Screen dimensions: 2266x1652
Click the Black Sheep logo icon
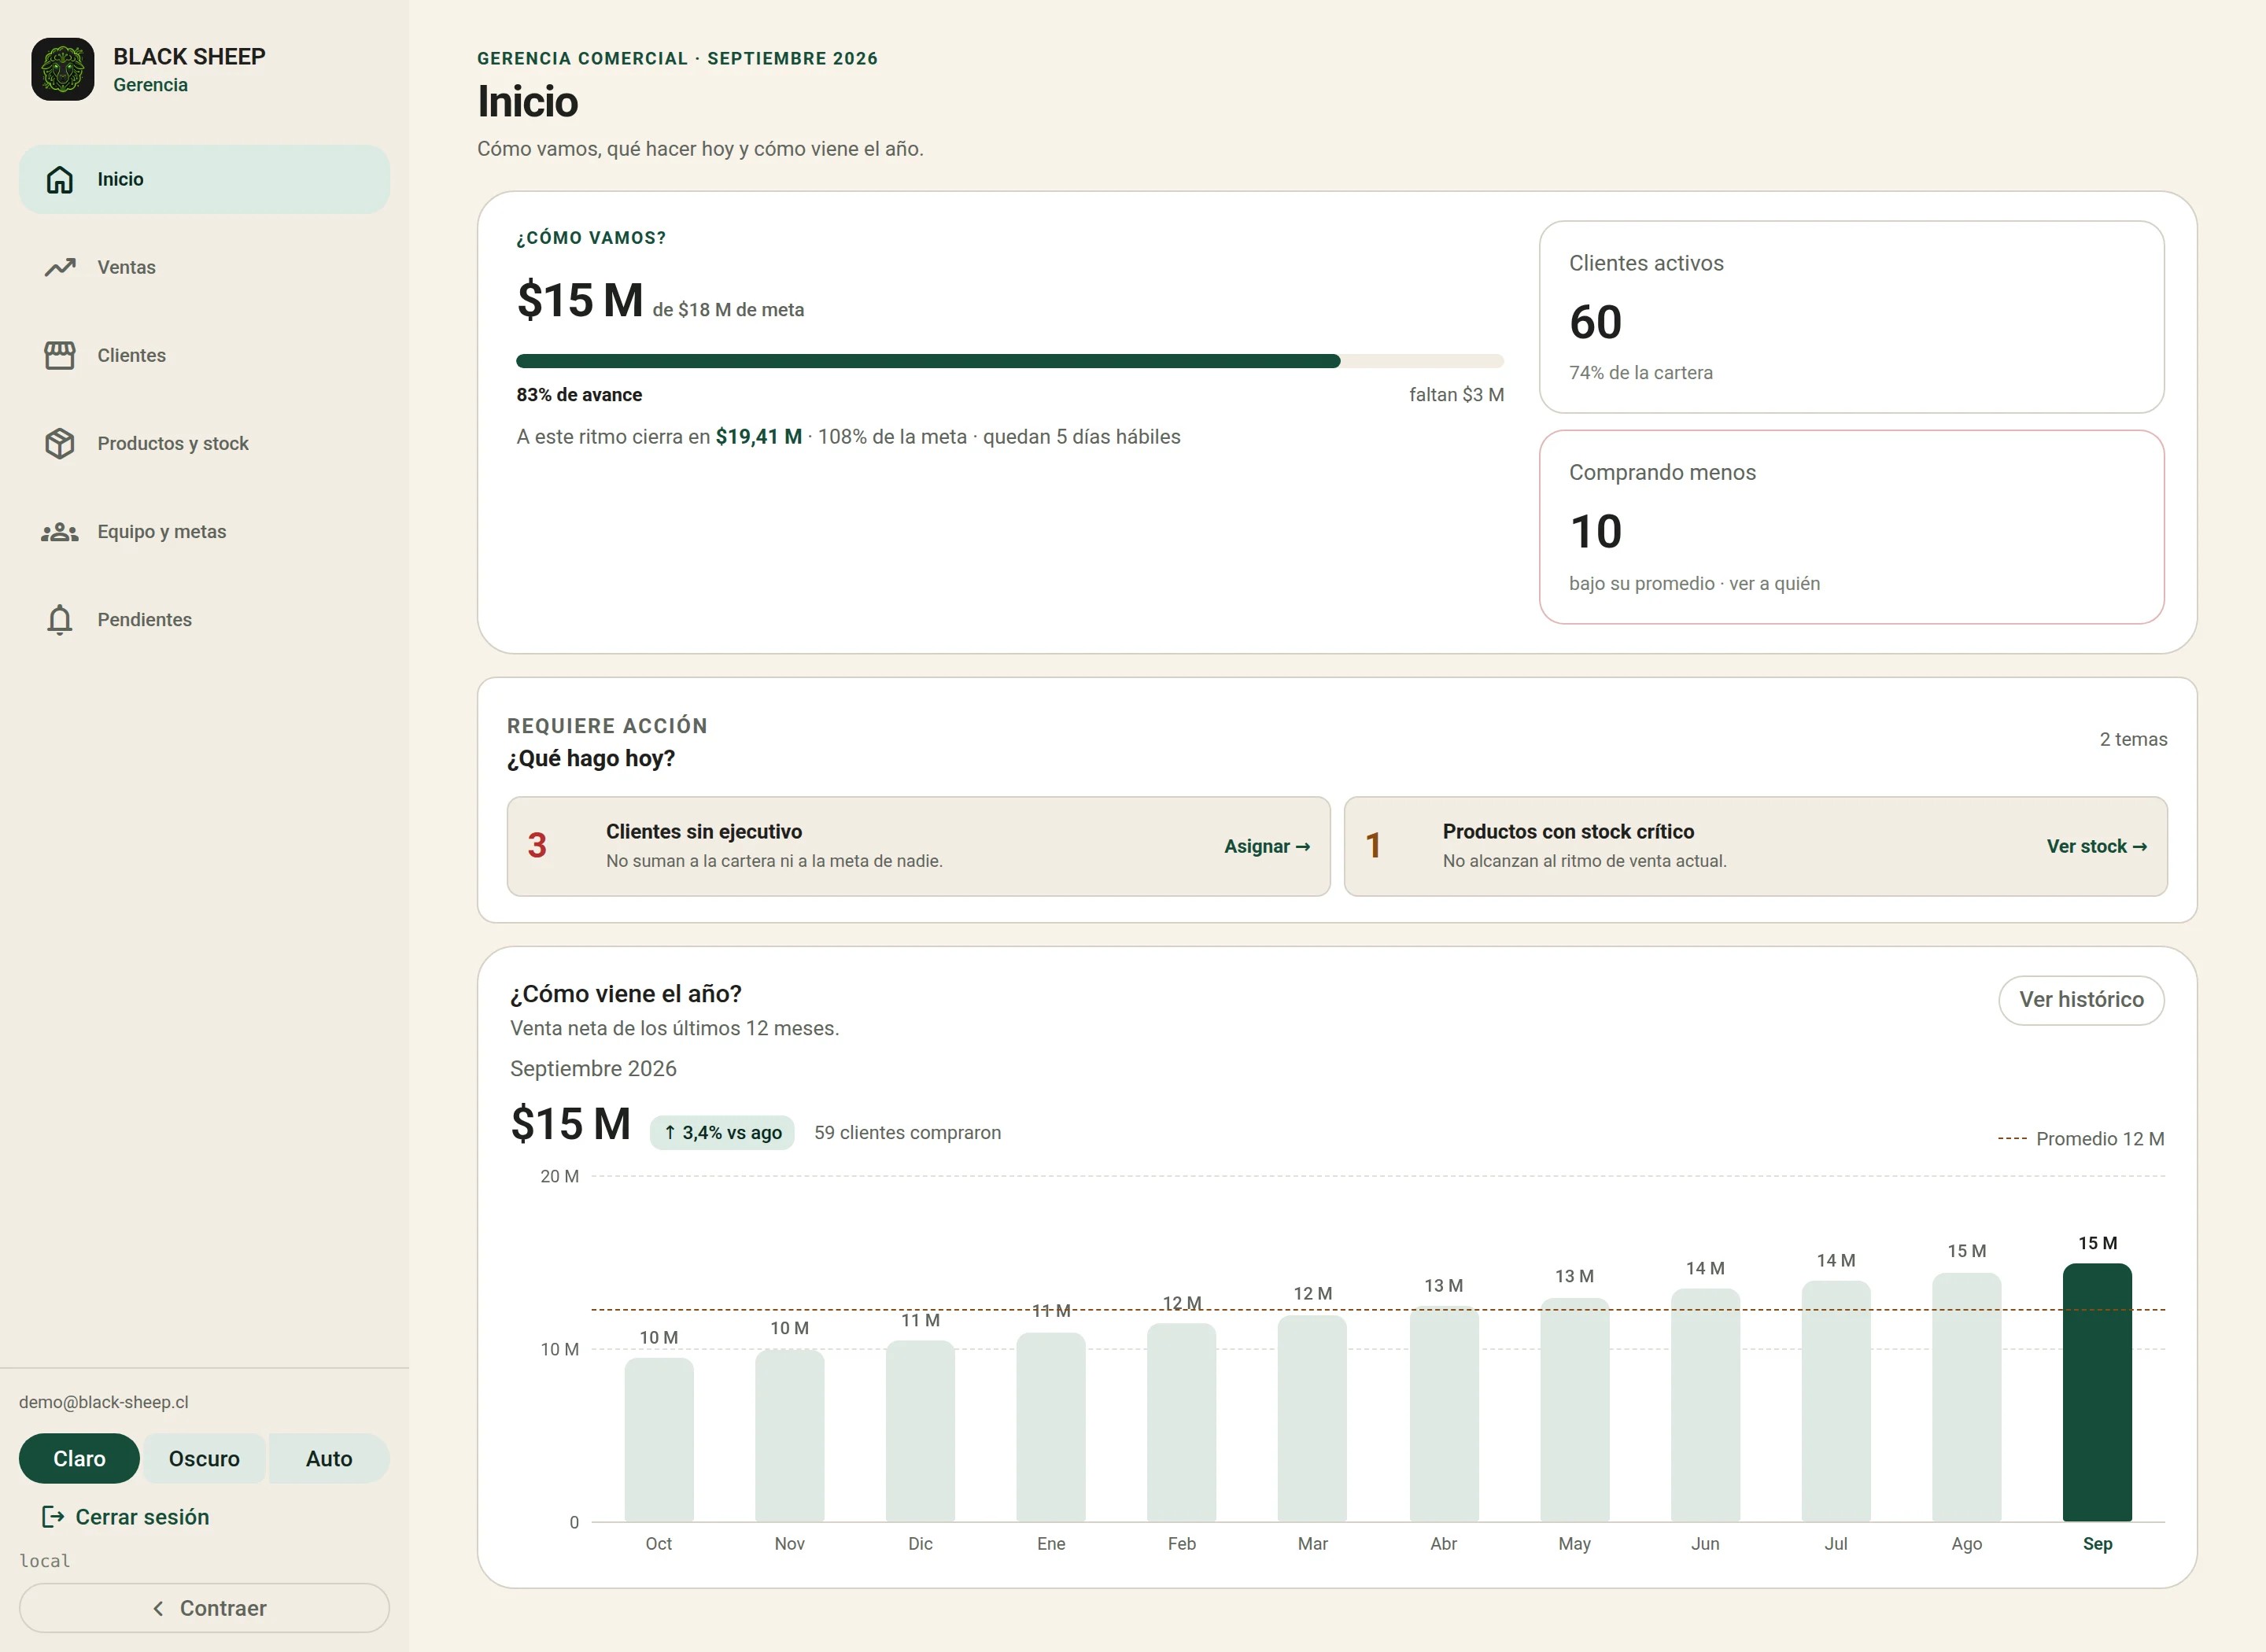click(62, 69)
